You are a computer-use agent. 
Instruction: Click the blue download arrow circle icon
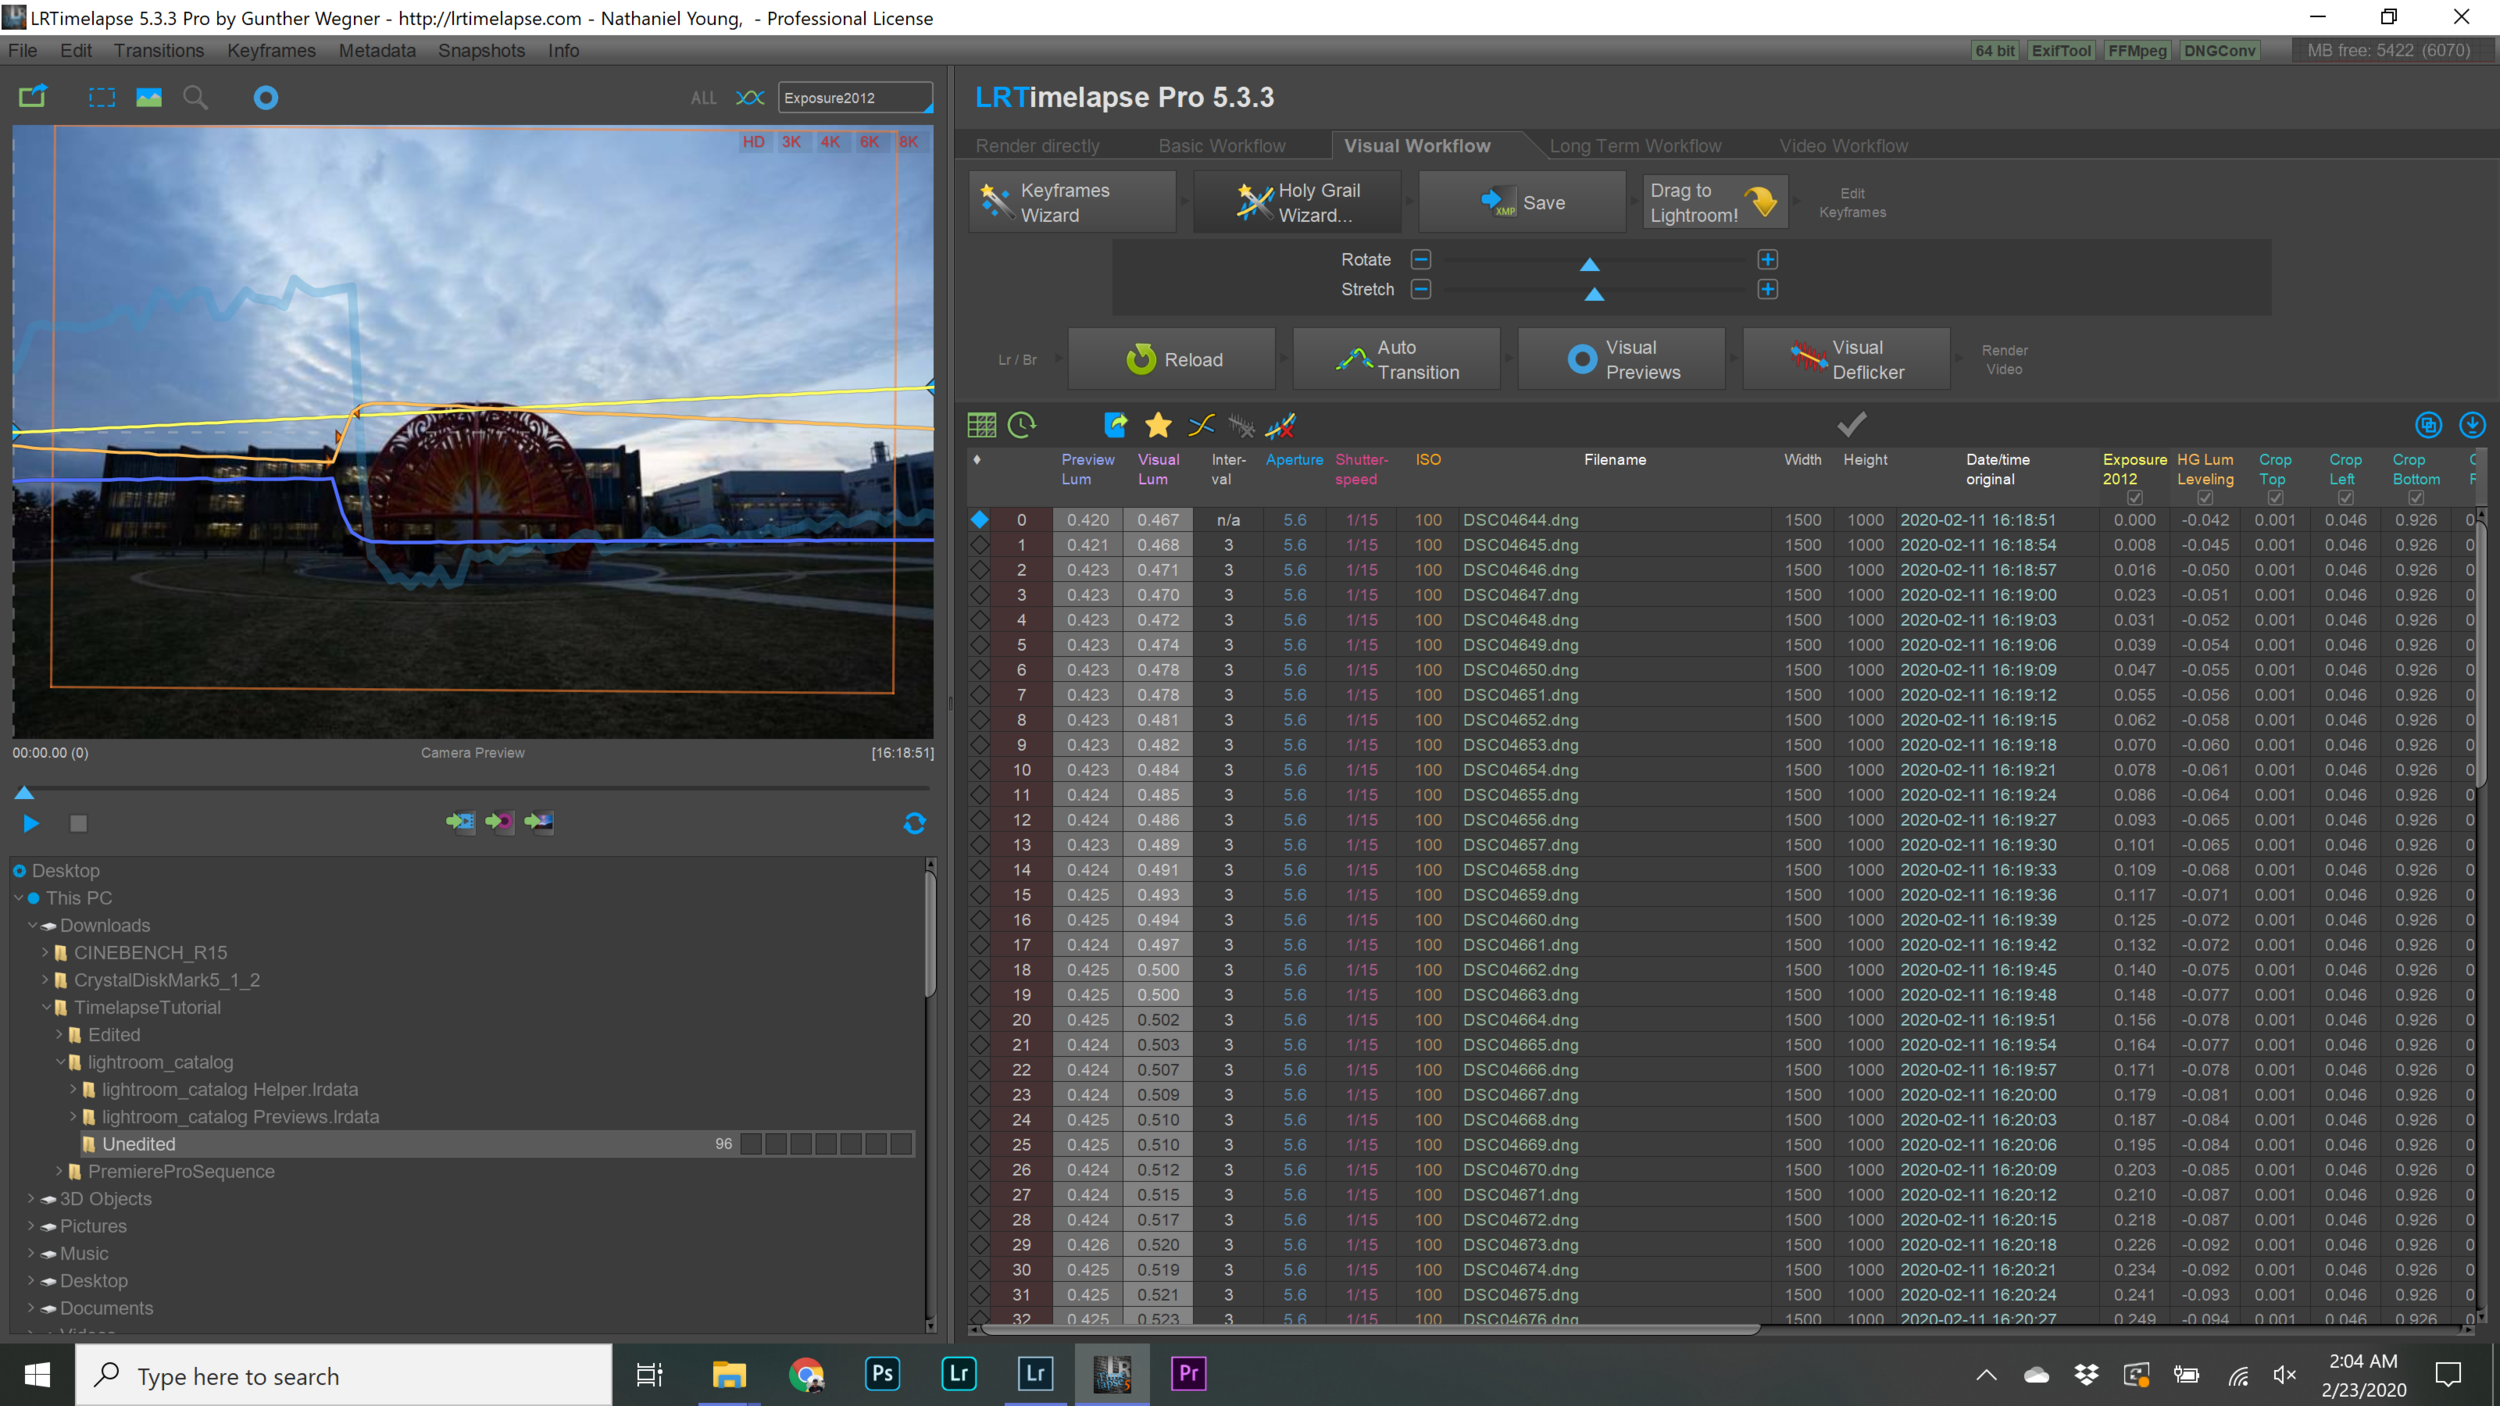2472,425
